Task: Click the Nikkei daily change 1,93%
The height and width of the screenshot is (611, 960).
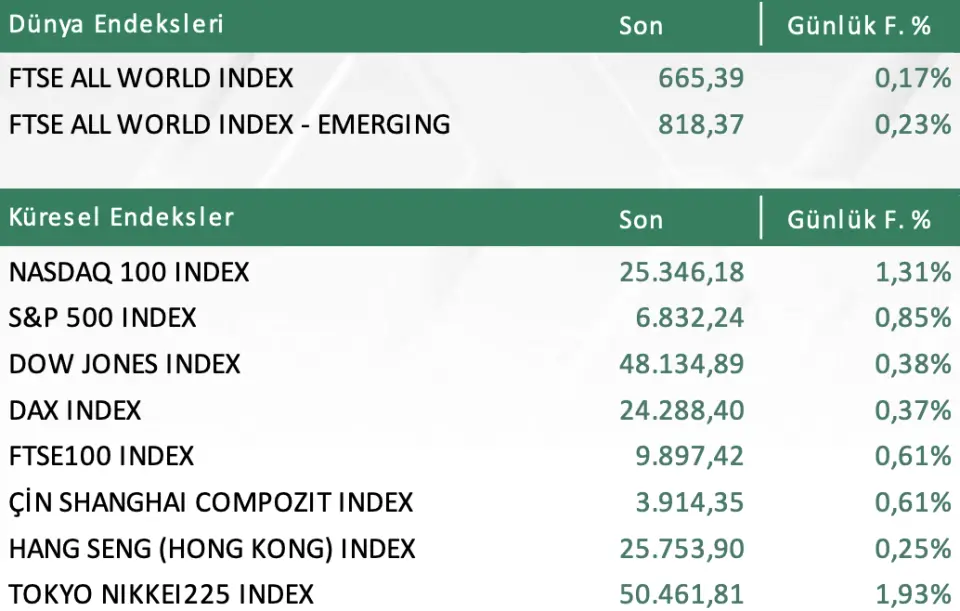Action: click(913, 594)
